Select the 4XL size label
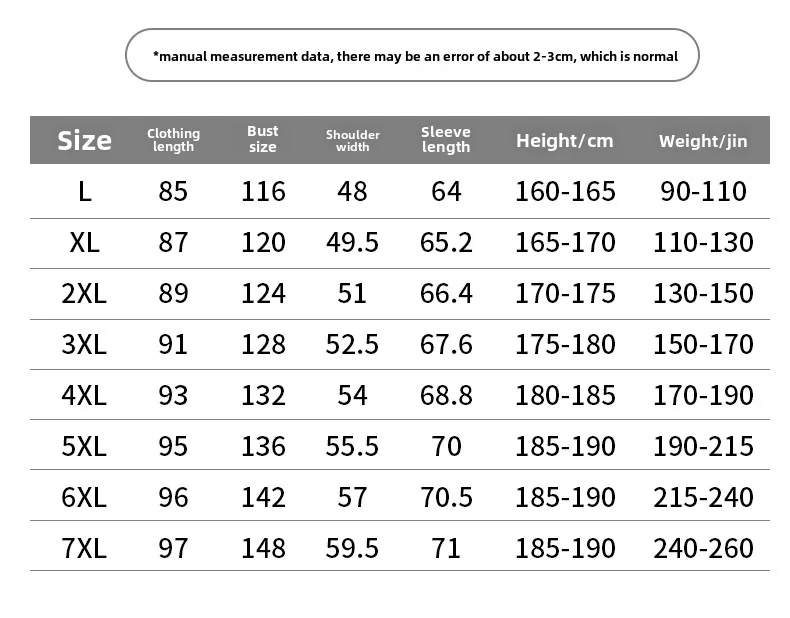 (84, 395)
